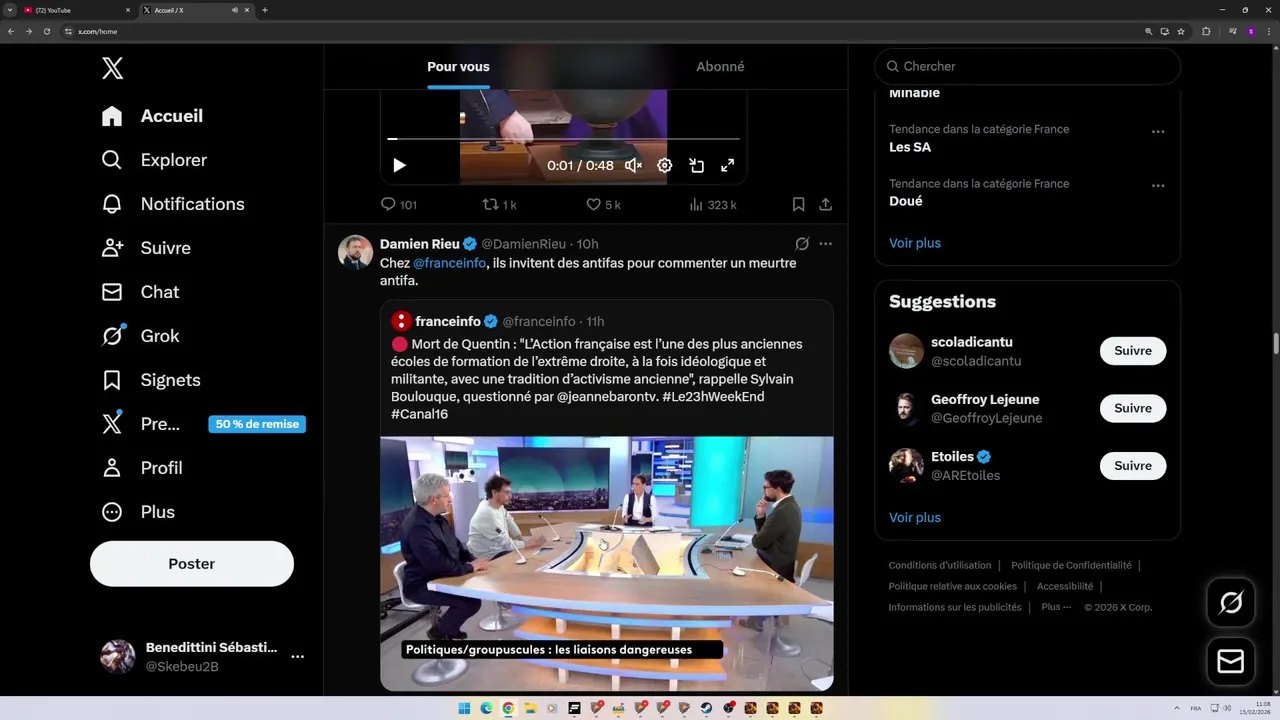1280x720 pixels.
Task: Open more options on Damien Rieu's post
Action: coord(825,244)
